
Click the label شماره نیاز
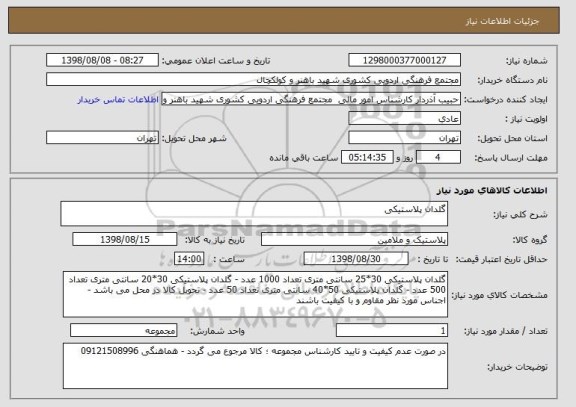pos(527,61)
